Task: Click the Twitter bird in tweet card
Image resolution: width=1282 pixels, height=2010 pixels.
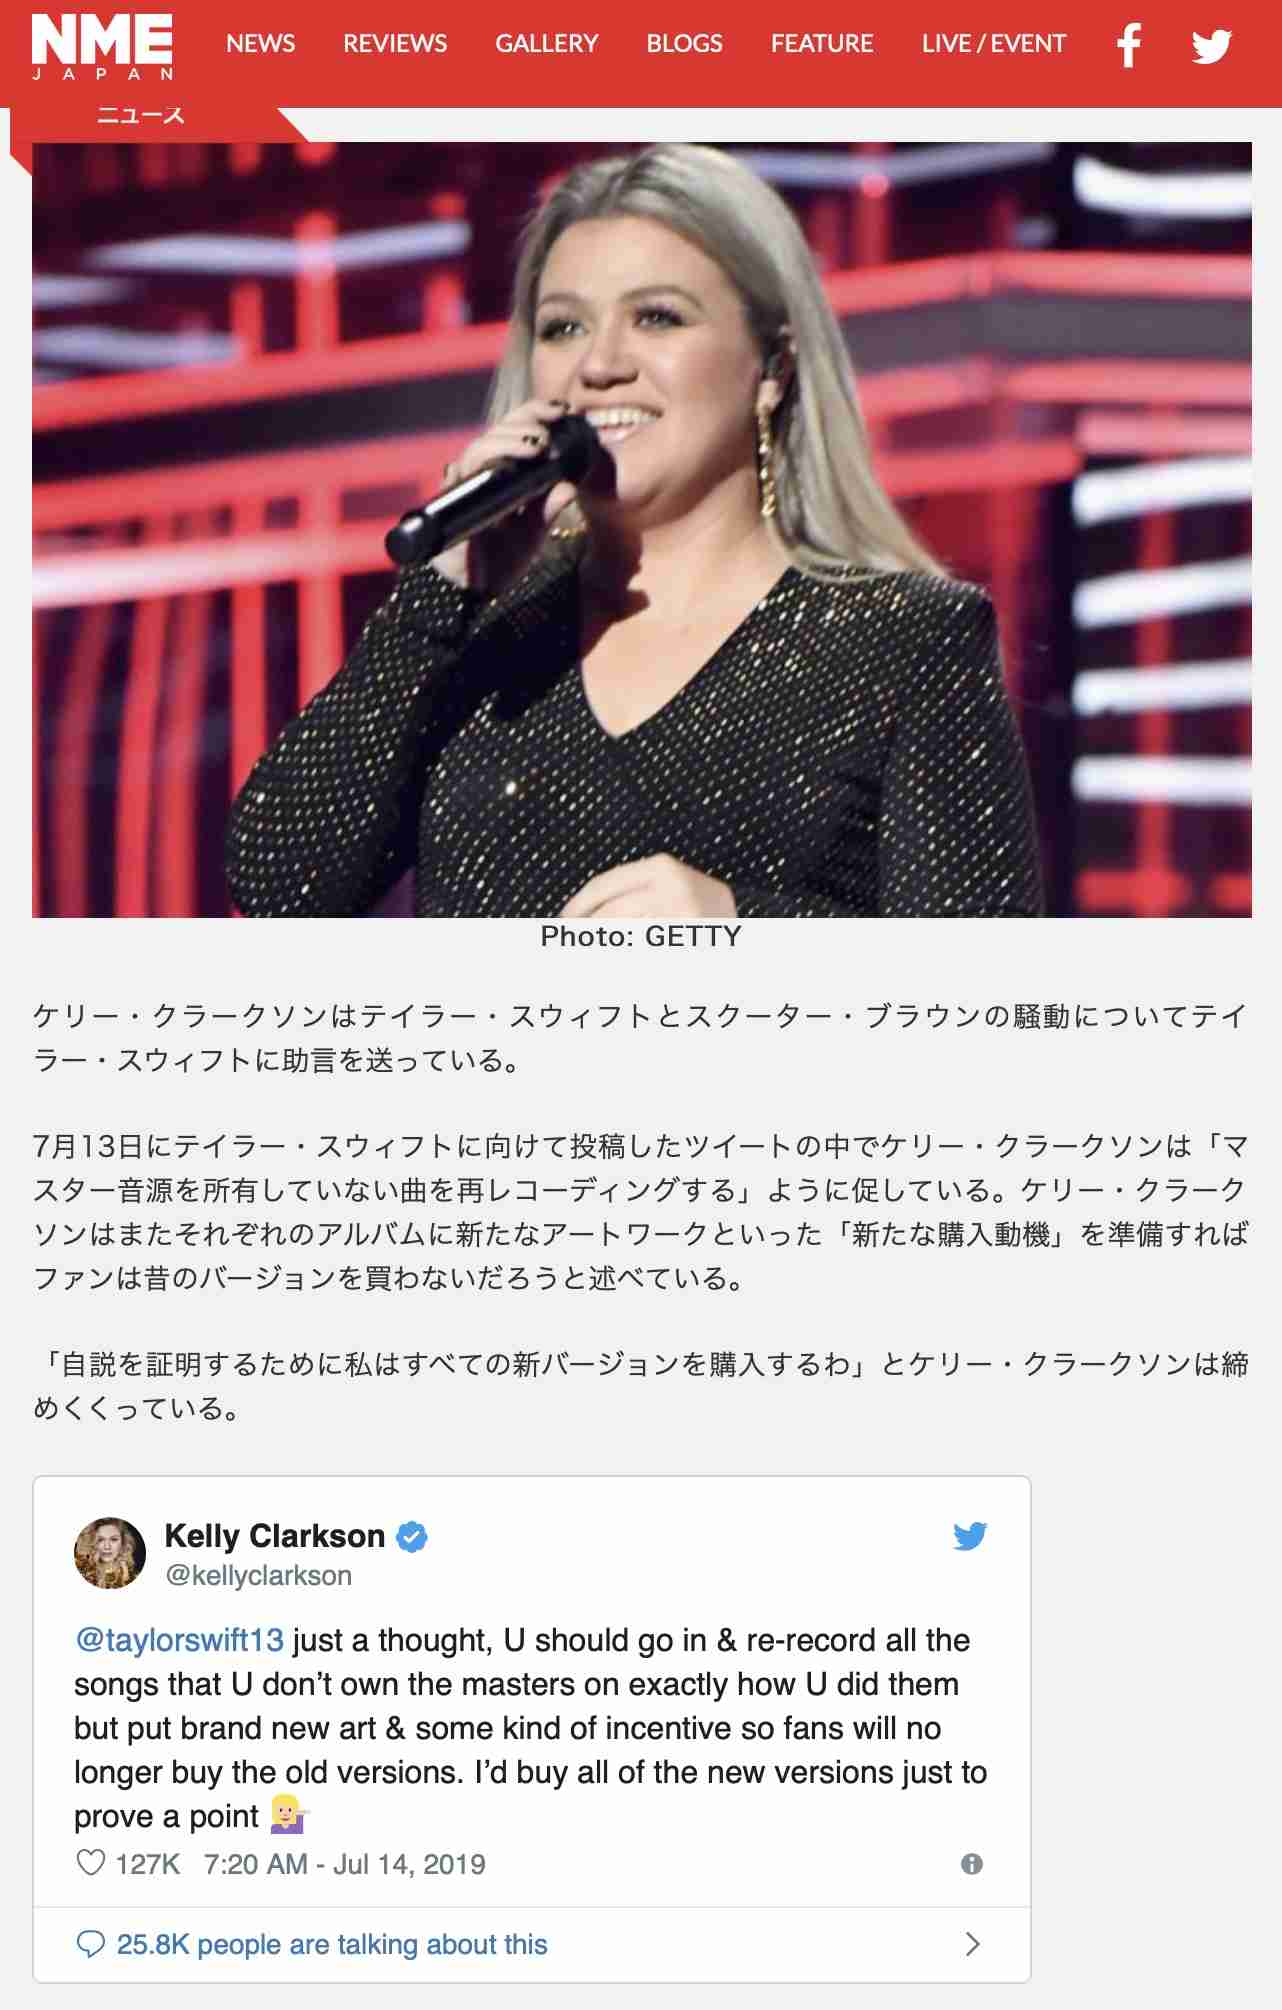Action: coord(969,1536)
